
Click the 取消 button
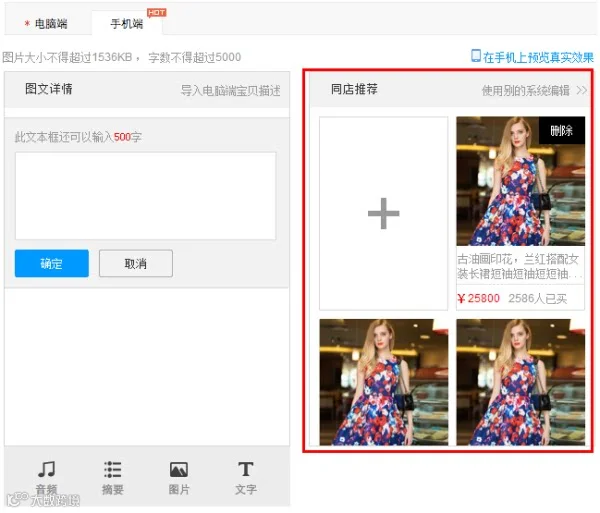[136, 263]
